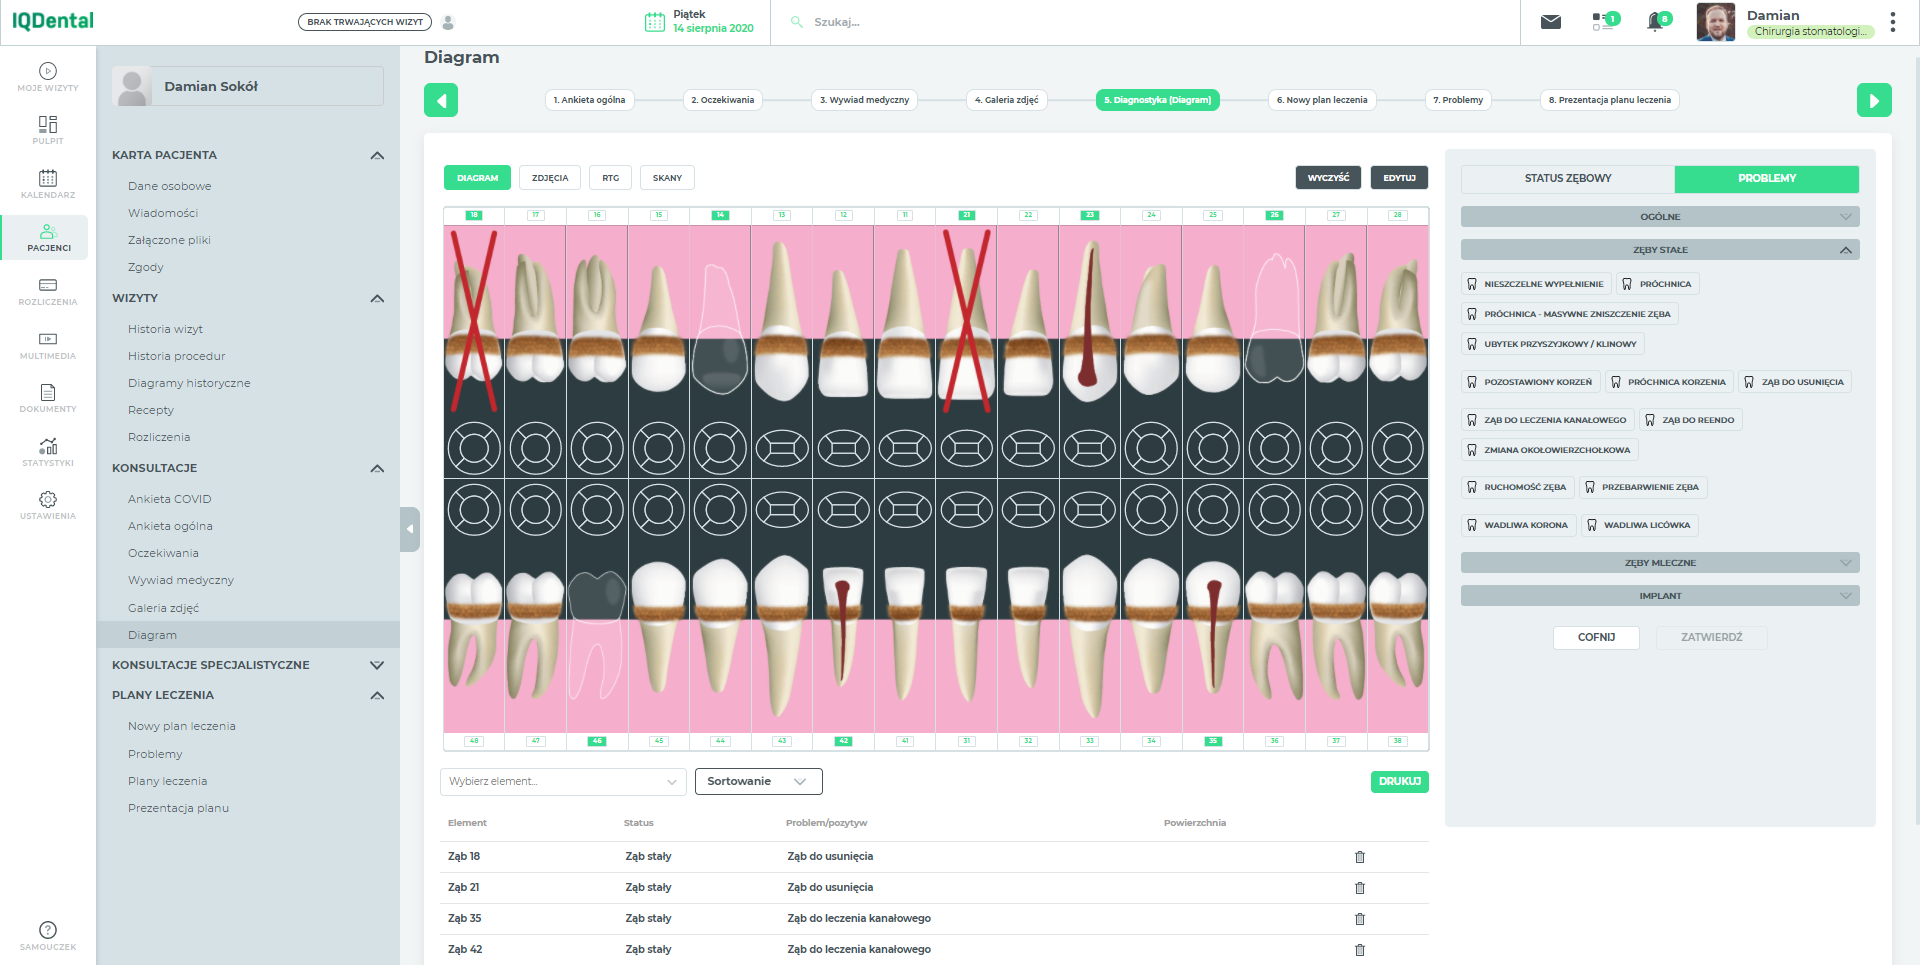Click the mail envelope icon
The height and width of the screenshot is (965, 1920).
tap(1551, 22)
